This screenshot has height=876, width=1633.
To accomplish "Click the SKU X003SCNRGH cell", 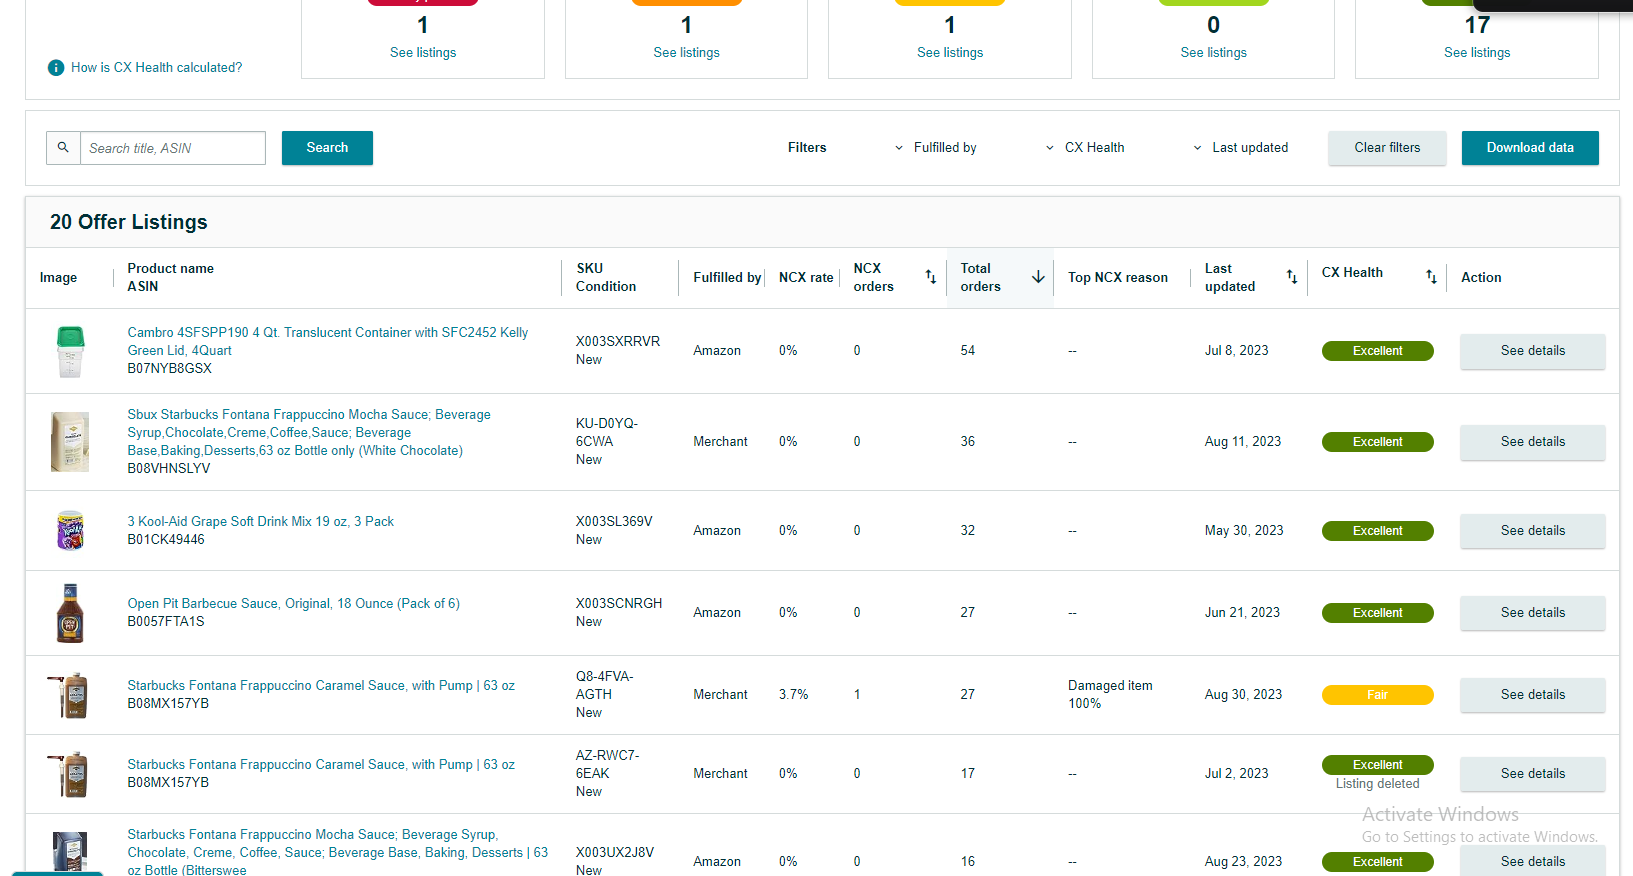I will pos(619,604).
